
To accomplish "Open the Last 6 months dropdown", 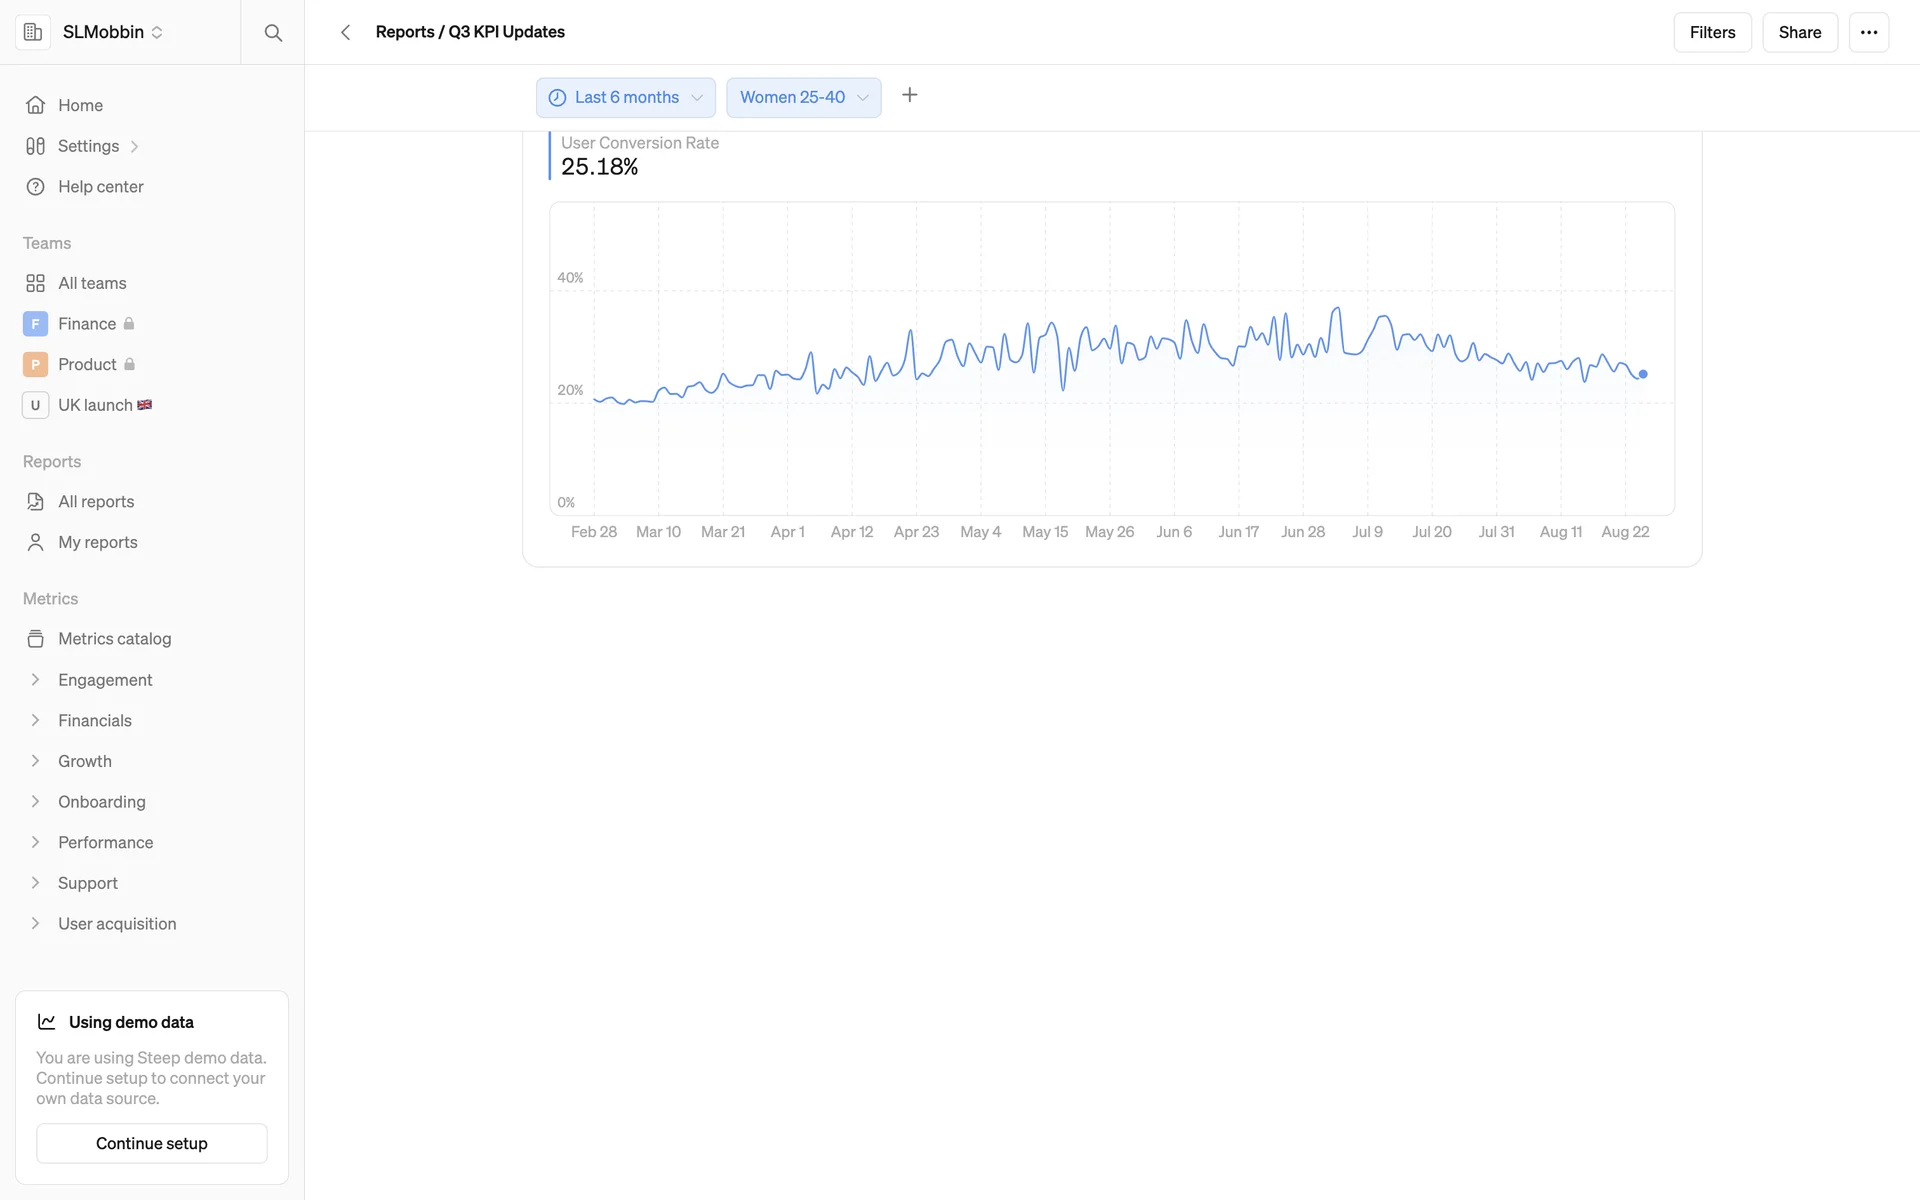I will pyautogui.click(x=626, y=97).
